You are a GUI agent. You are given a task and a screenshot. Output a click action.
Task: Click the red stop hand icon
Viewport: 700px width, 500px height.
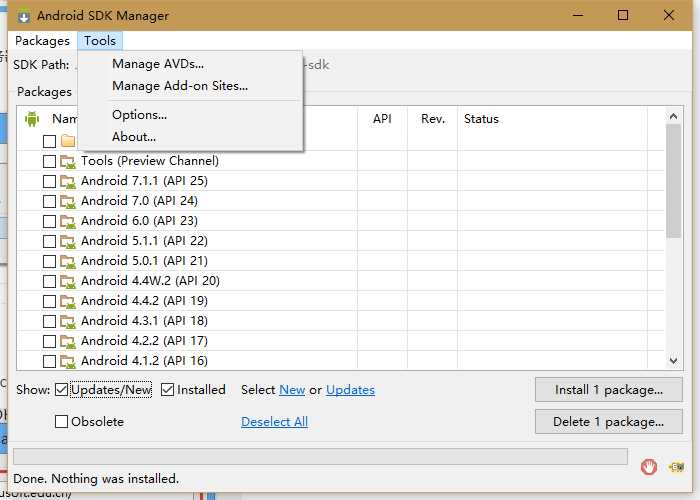(x=649, y=467)
